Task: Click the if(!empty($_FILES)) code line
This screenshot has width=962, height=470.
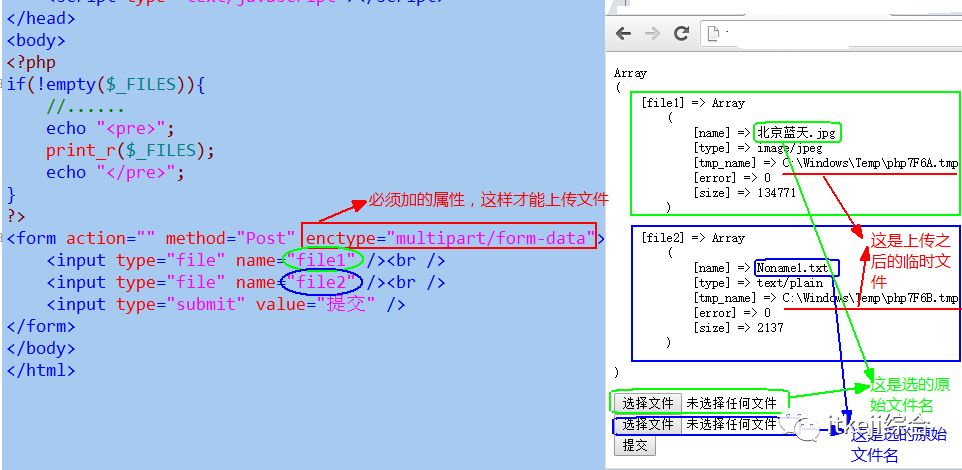Action: [x=106, y=84]
